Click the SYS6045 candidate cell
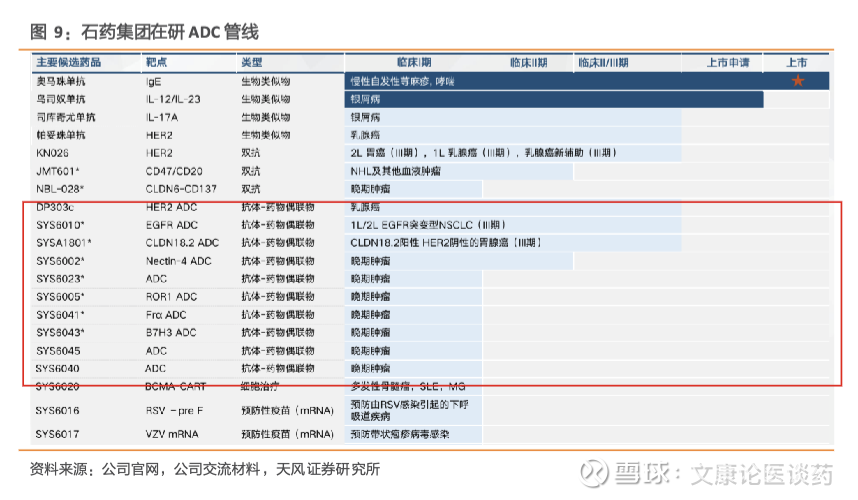 point(57,351)
